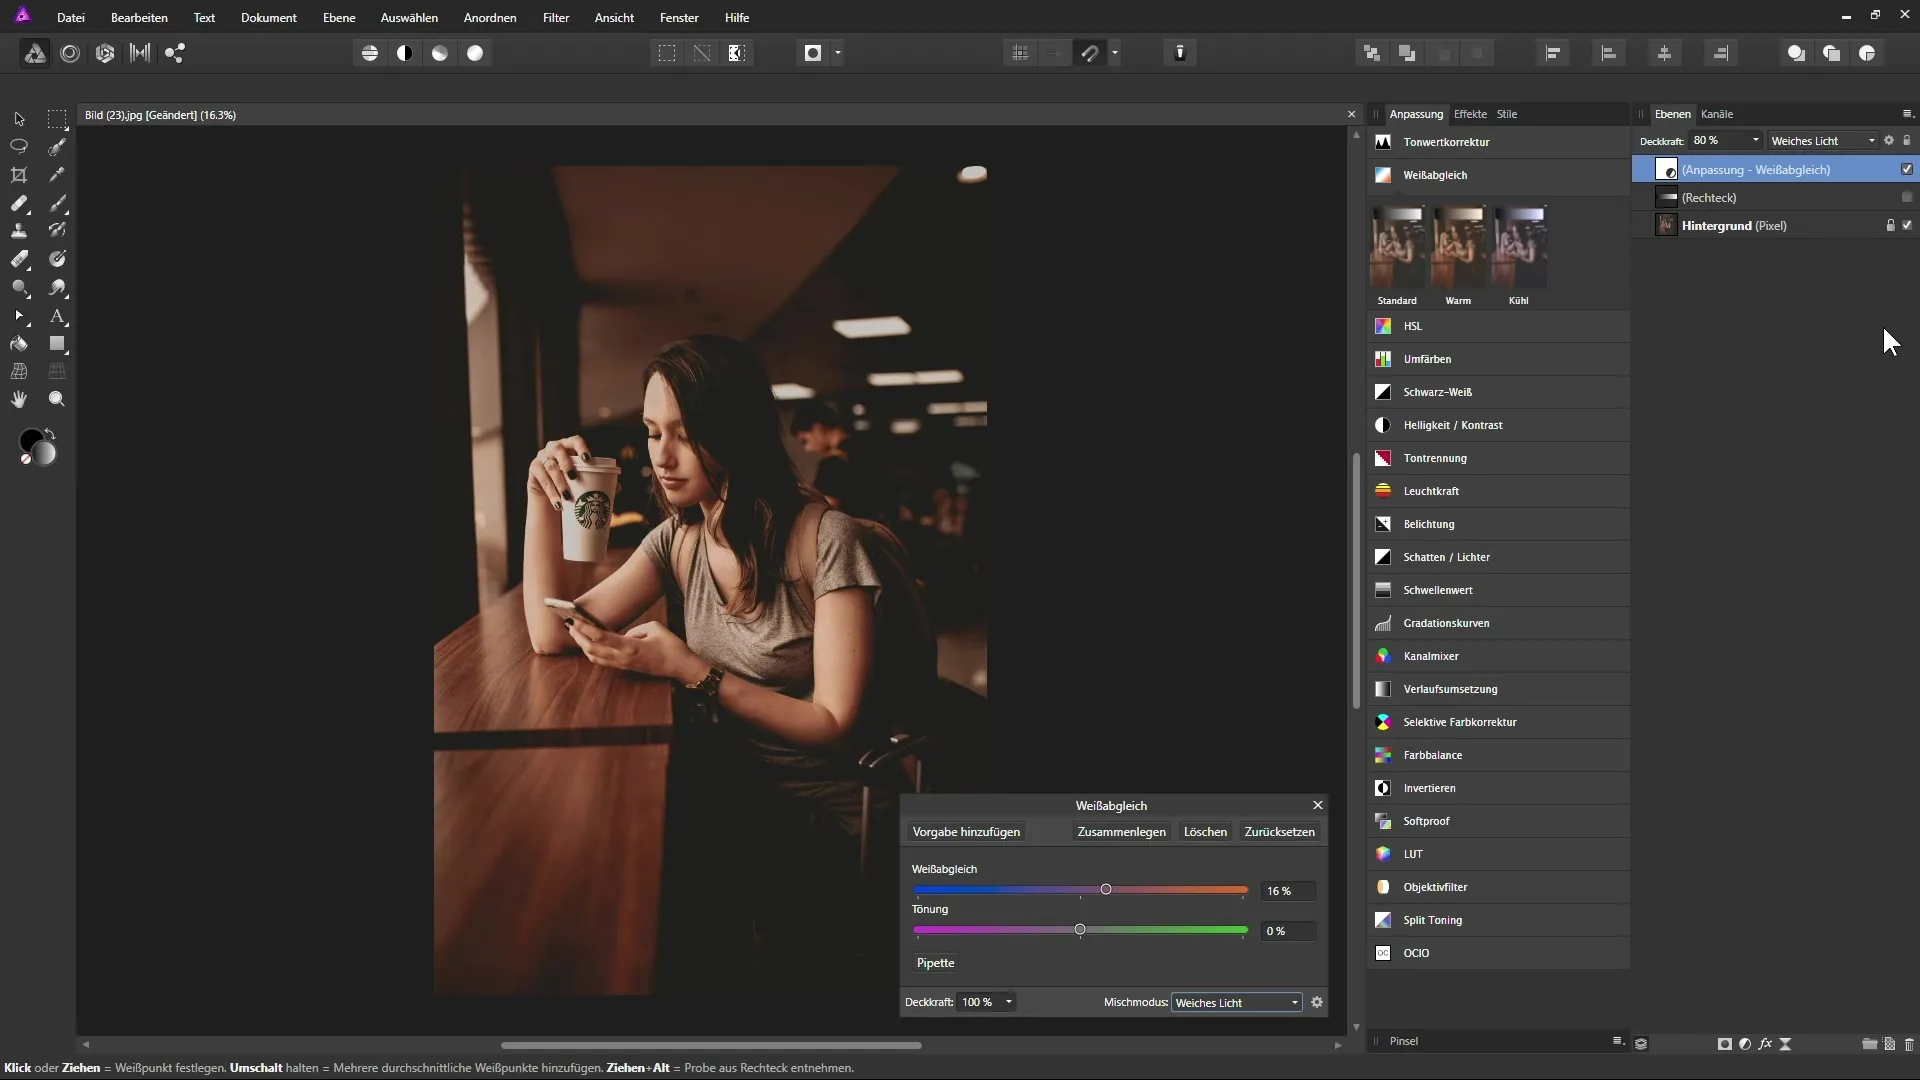Toggle snapping magnet in toolbar

point(1090,53)
